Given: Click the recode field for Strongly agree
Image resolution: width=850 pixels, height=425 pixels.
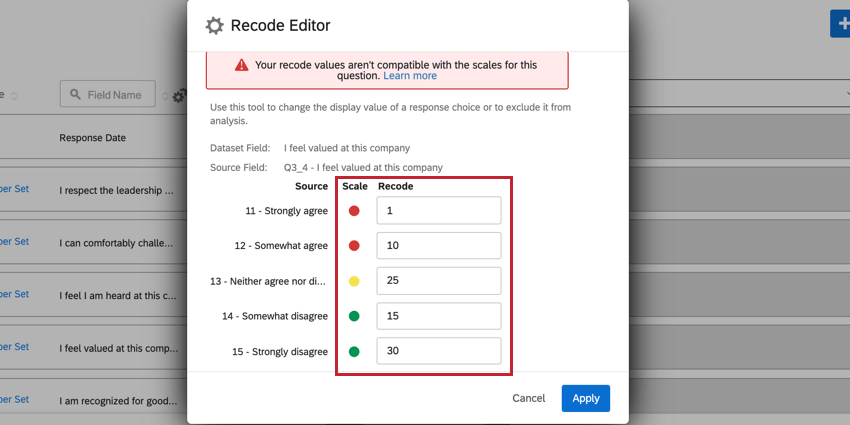Looking at the screenshot, I should [438, 211].
